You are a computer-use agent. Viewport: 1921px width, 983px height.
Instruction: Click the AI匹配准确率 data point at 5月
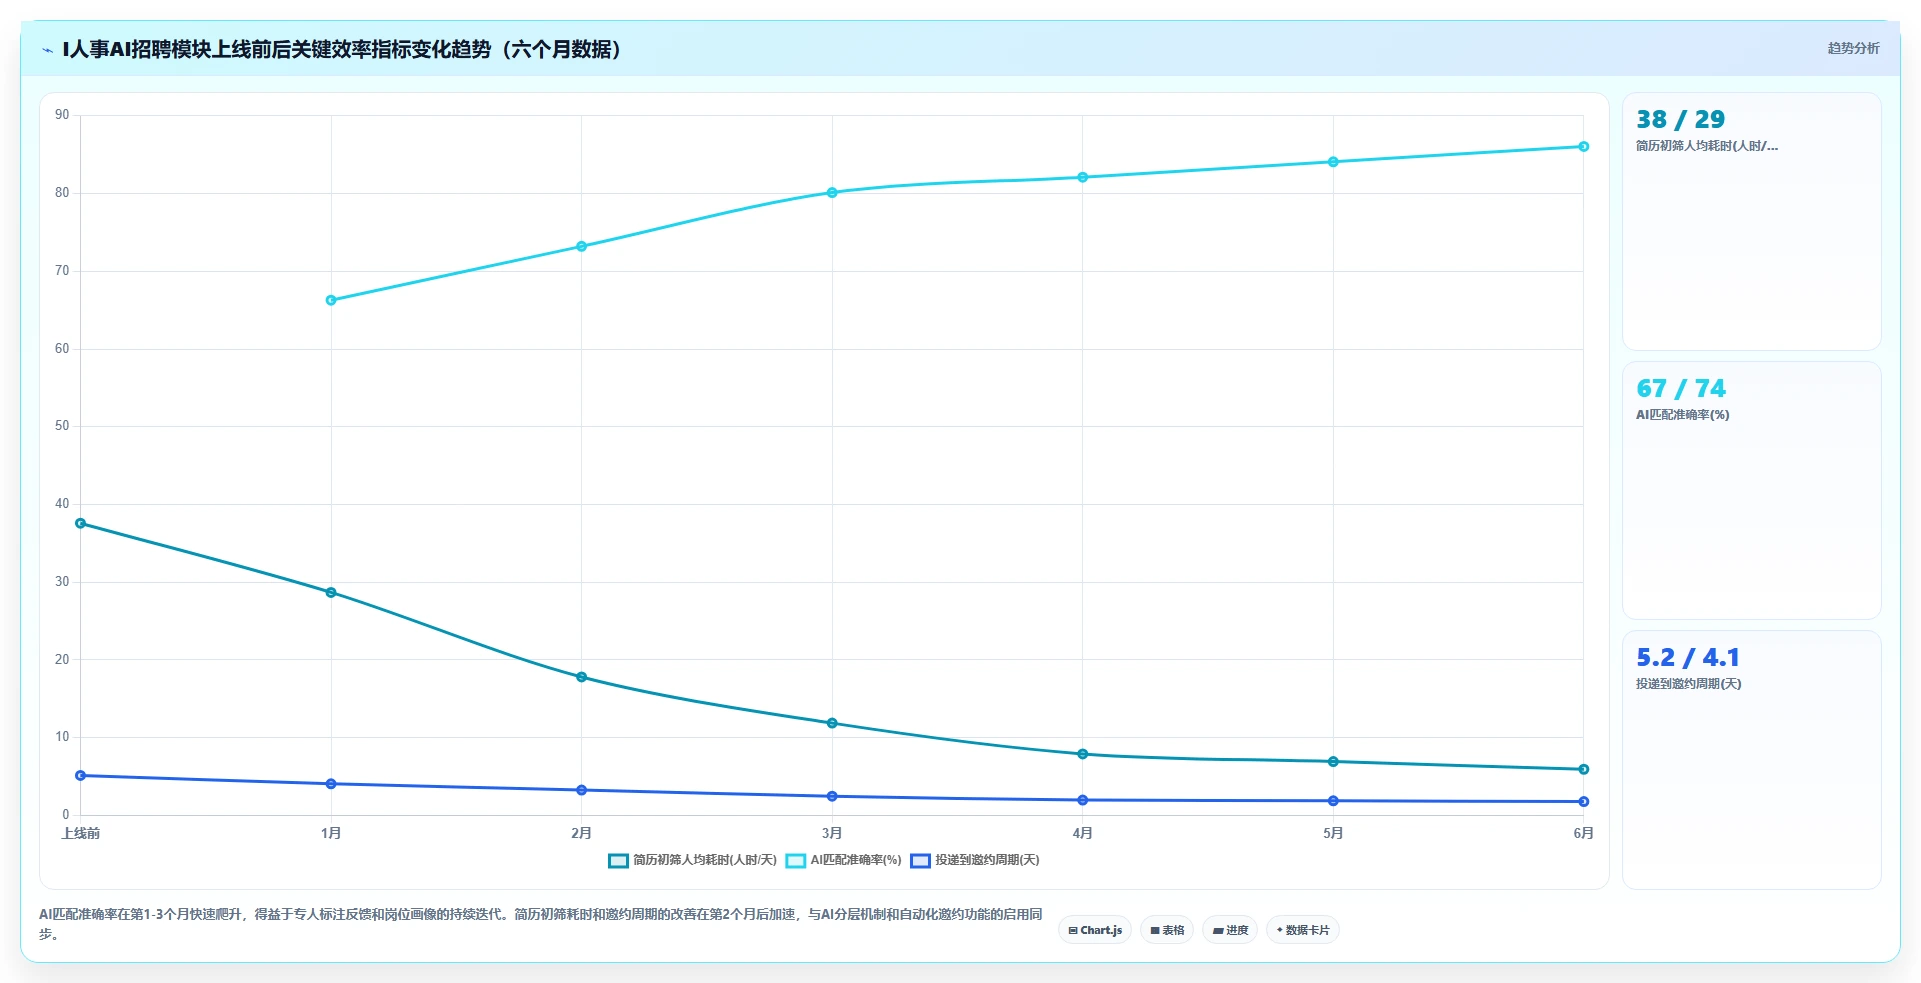click(x=1333, y=161)
